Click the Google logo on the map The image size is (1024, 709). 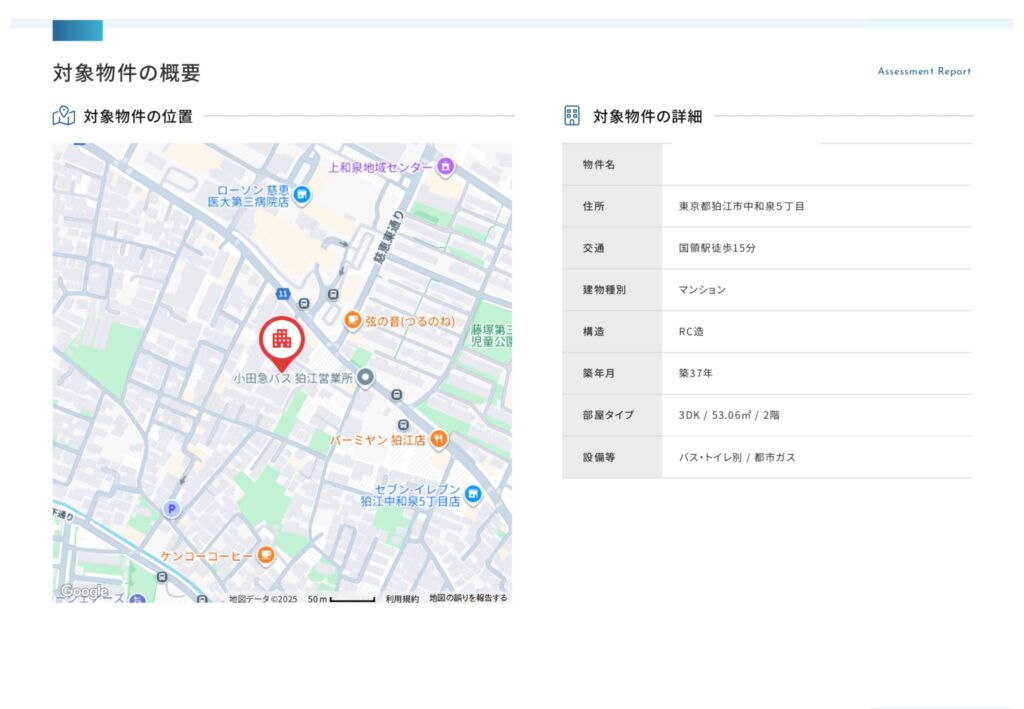click(x=83, y=593)
